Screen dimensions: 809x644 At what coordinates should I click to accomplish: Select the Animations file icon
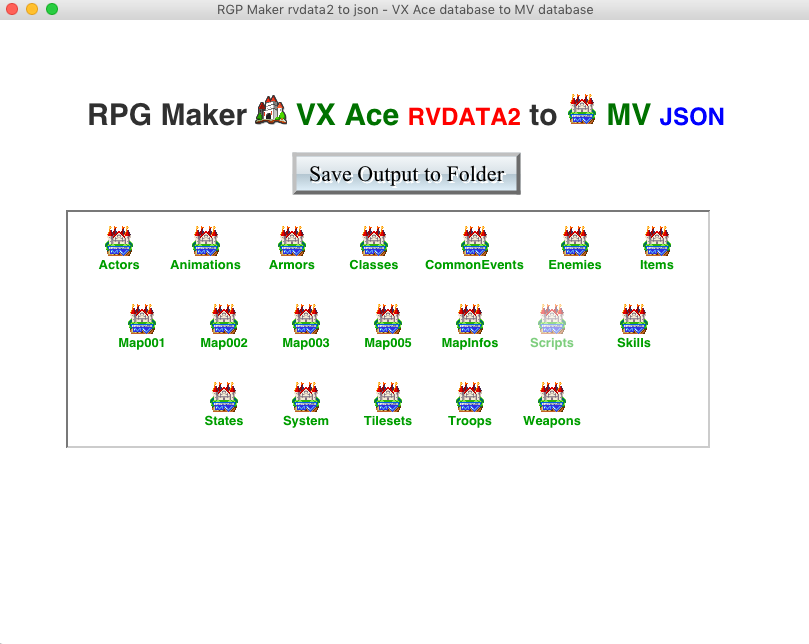pos(205,242)
